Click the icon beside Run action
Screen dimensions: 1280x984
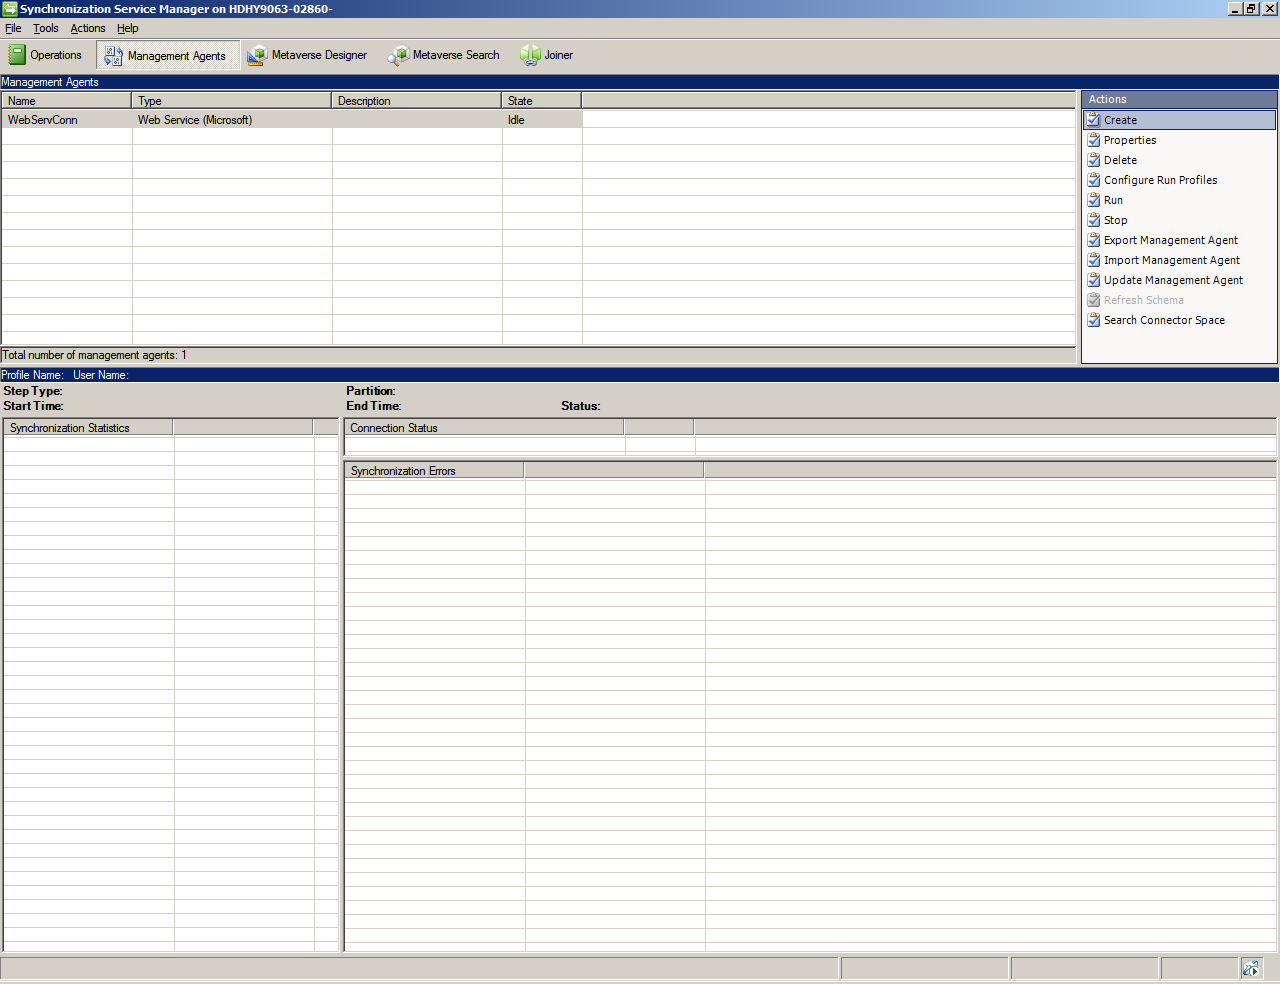(x=1094, y=200)
